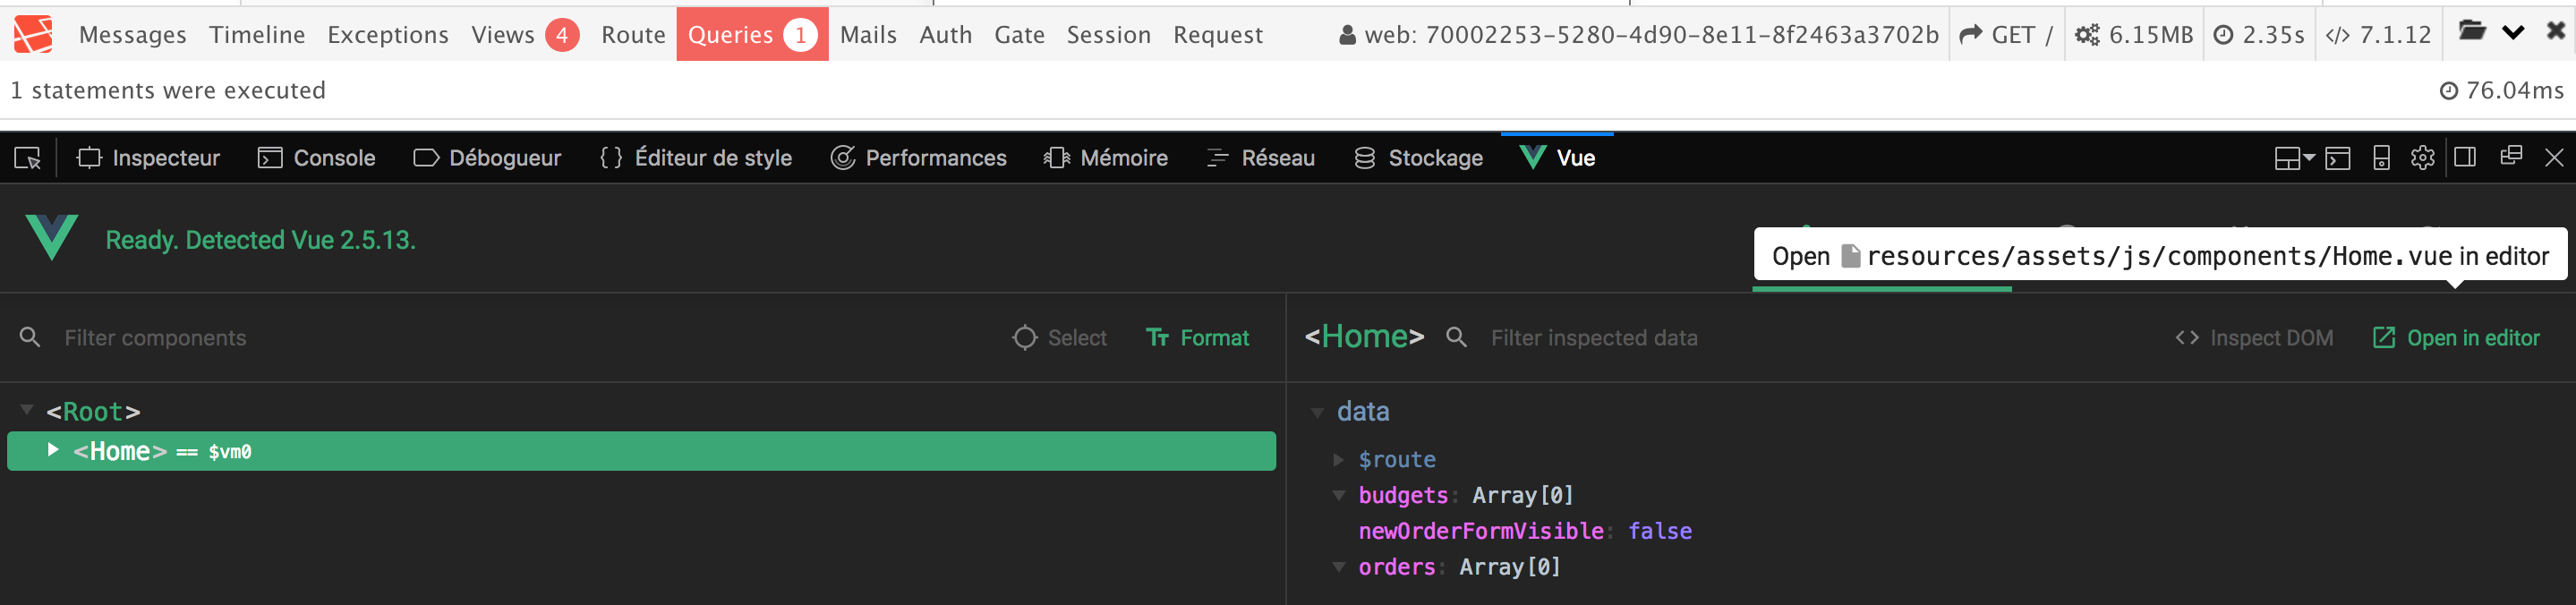Open the Timeline debugbar tab
Screen dimensions: 2576x605
click(x=257, y=35)
